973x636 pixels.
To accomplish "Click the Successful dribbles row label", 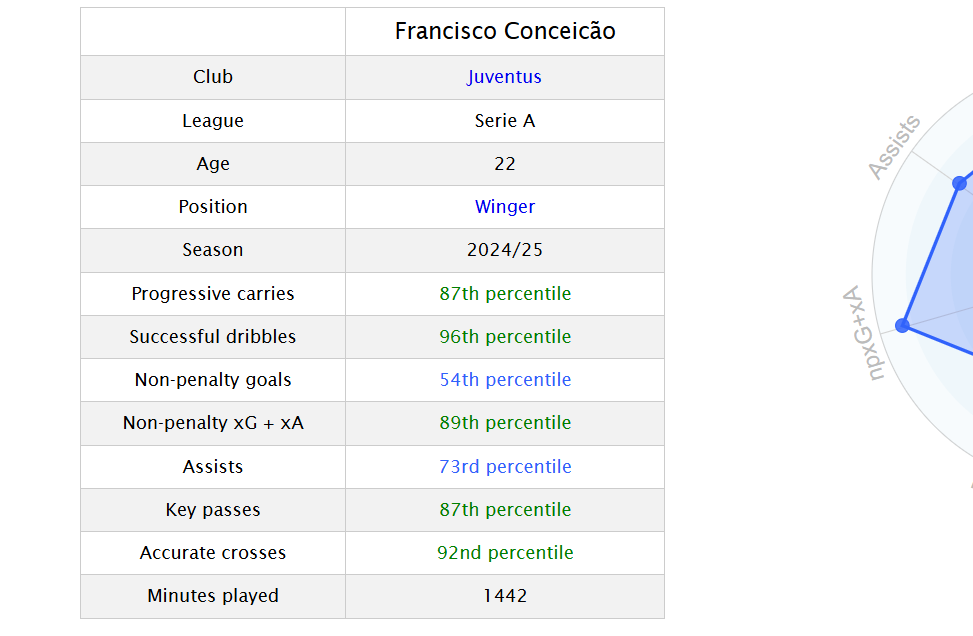I will click(213, 337).
